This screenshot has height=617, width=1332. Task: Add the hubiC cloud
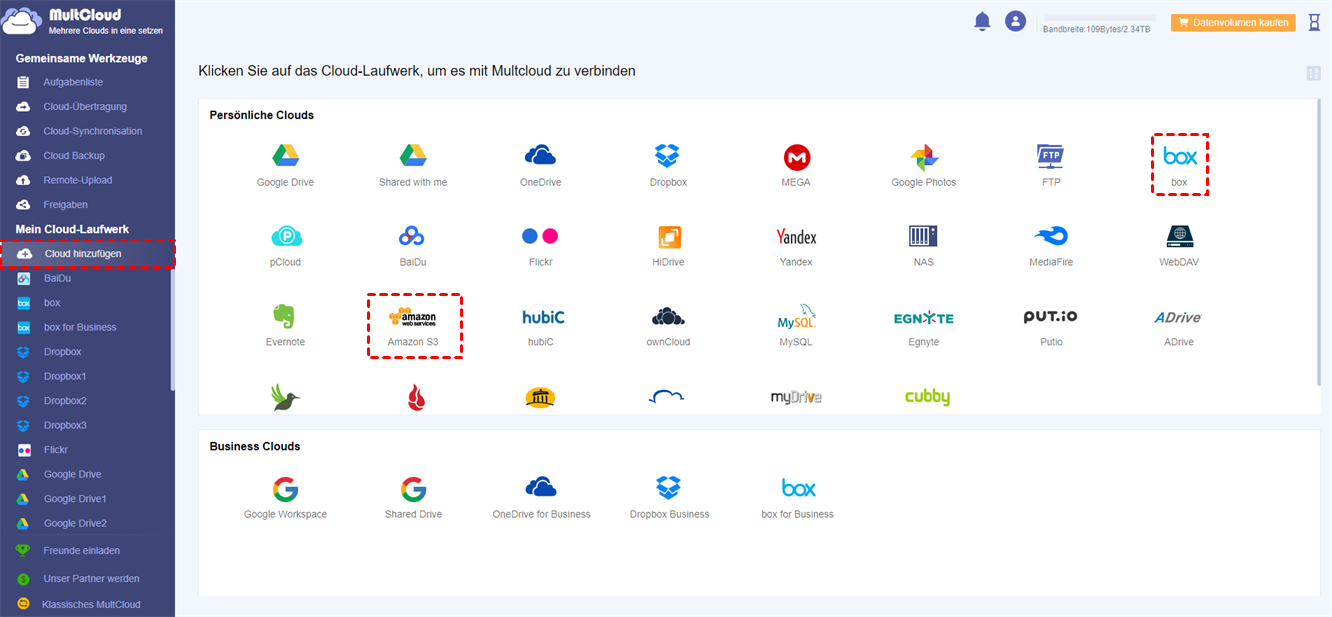pyautogui.click(x=543, y=325)
